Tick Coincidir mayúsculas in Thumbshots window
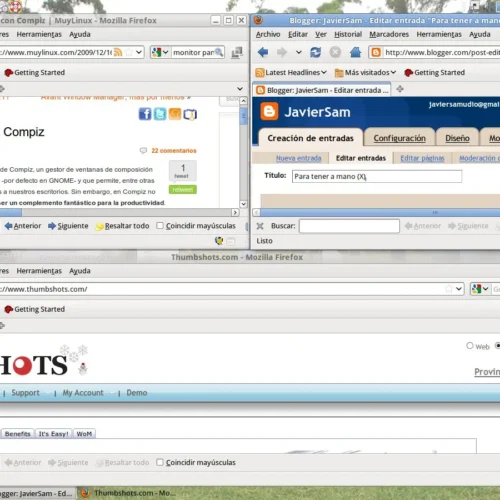 pyautogui.click(x=160, y=462)
